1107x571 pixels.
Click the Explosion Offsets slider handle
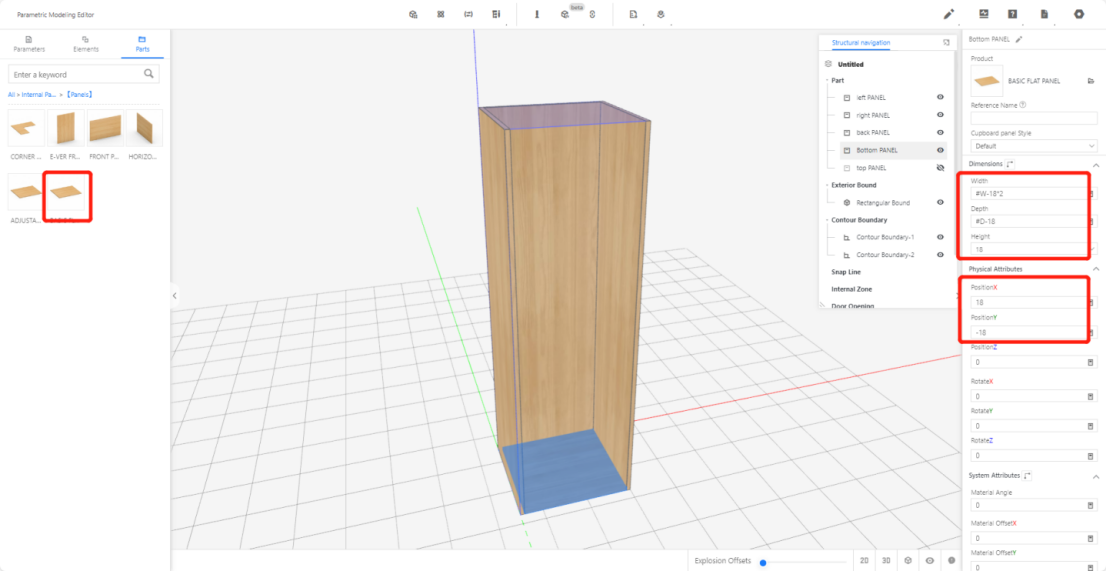(763, 562)
